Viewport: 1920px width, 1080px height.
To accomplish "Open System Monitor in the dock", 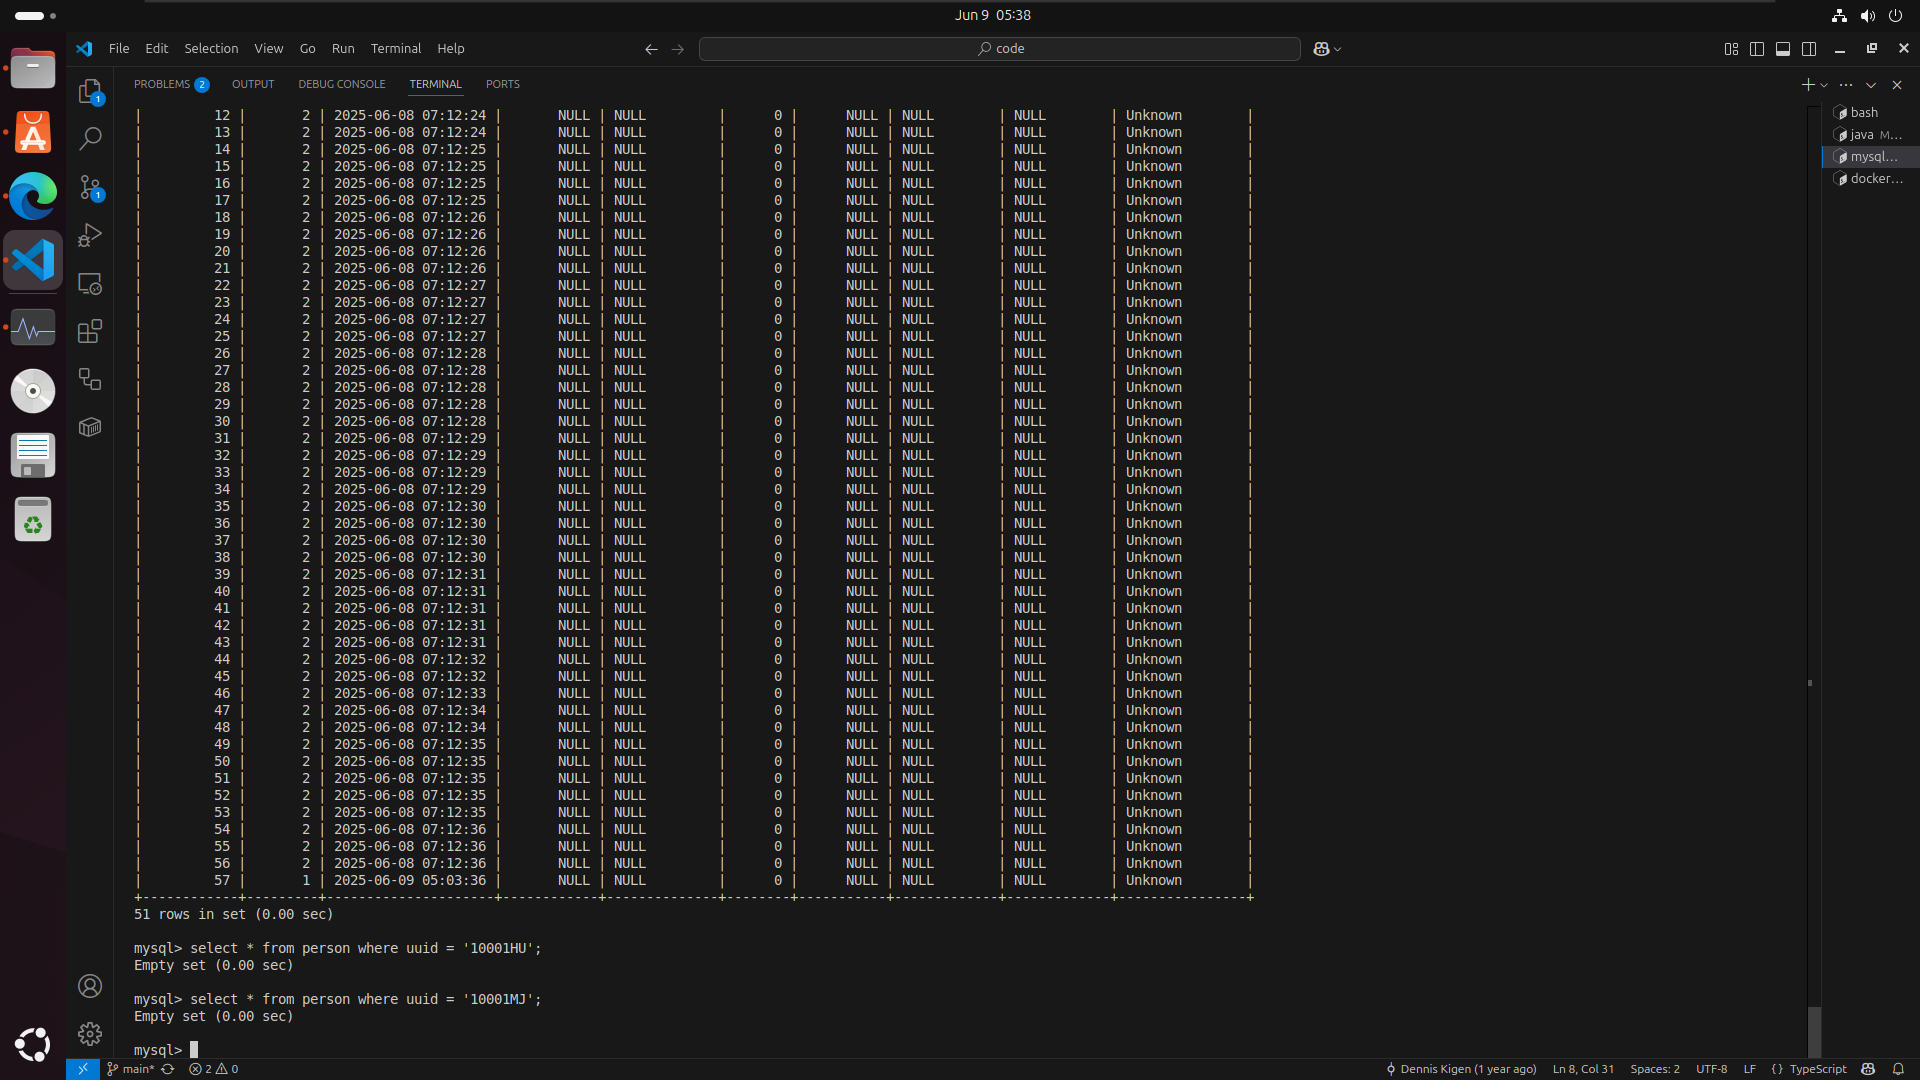I will click(x=33, y=327).
